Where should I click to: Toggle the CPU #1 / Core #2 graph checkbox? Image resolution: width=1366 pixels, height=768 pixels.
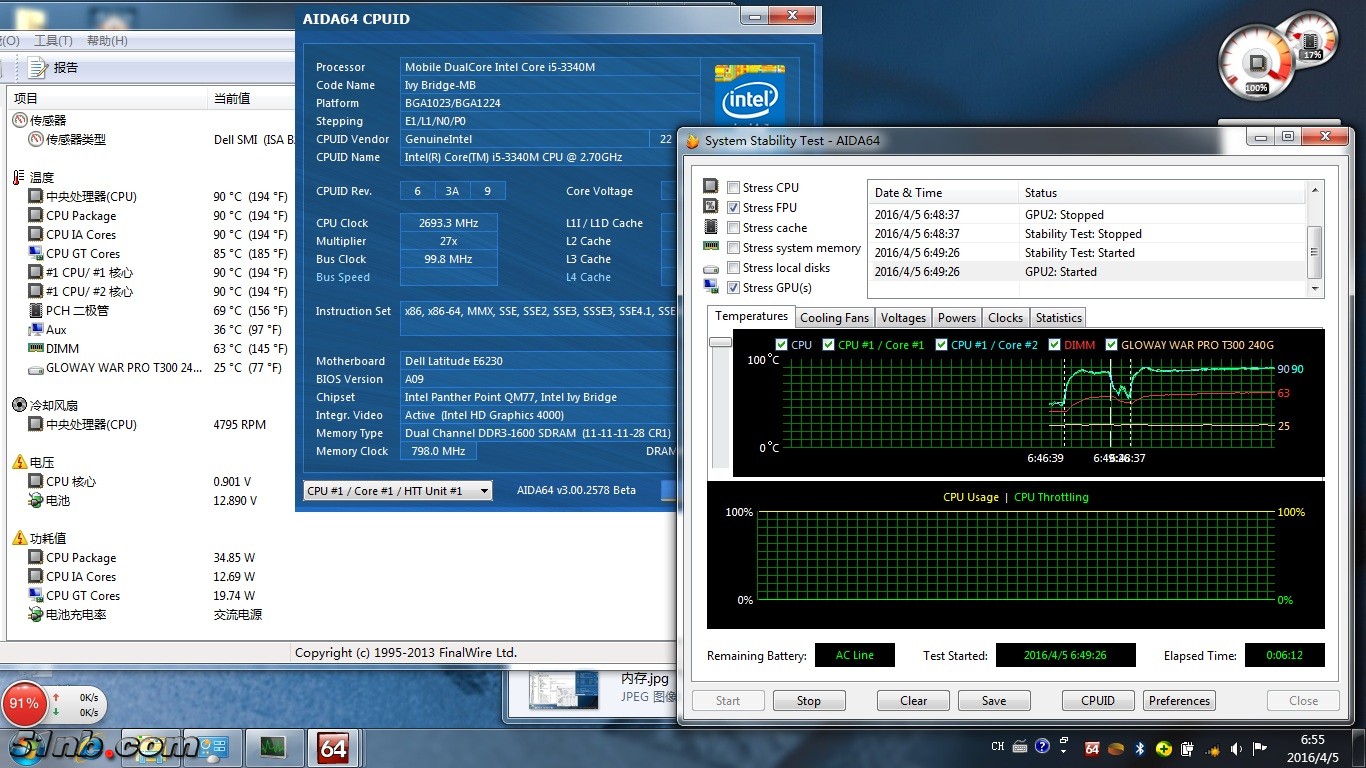(942, 345)
